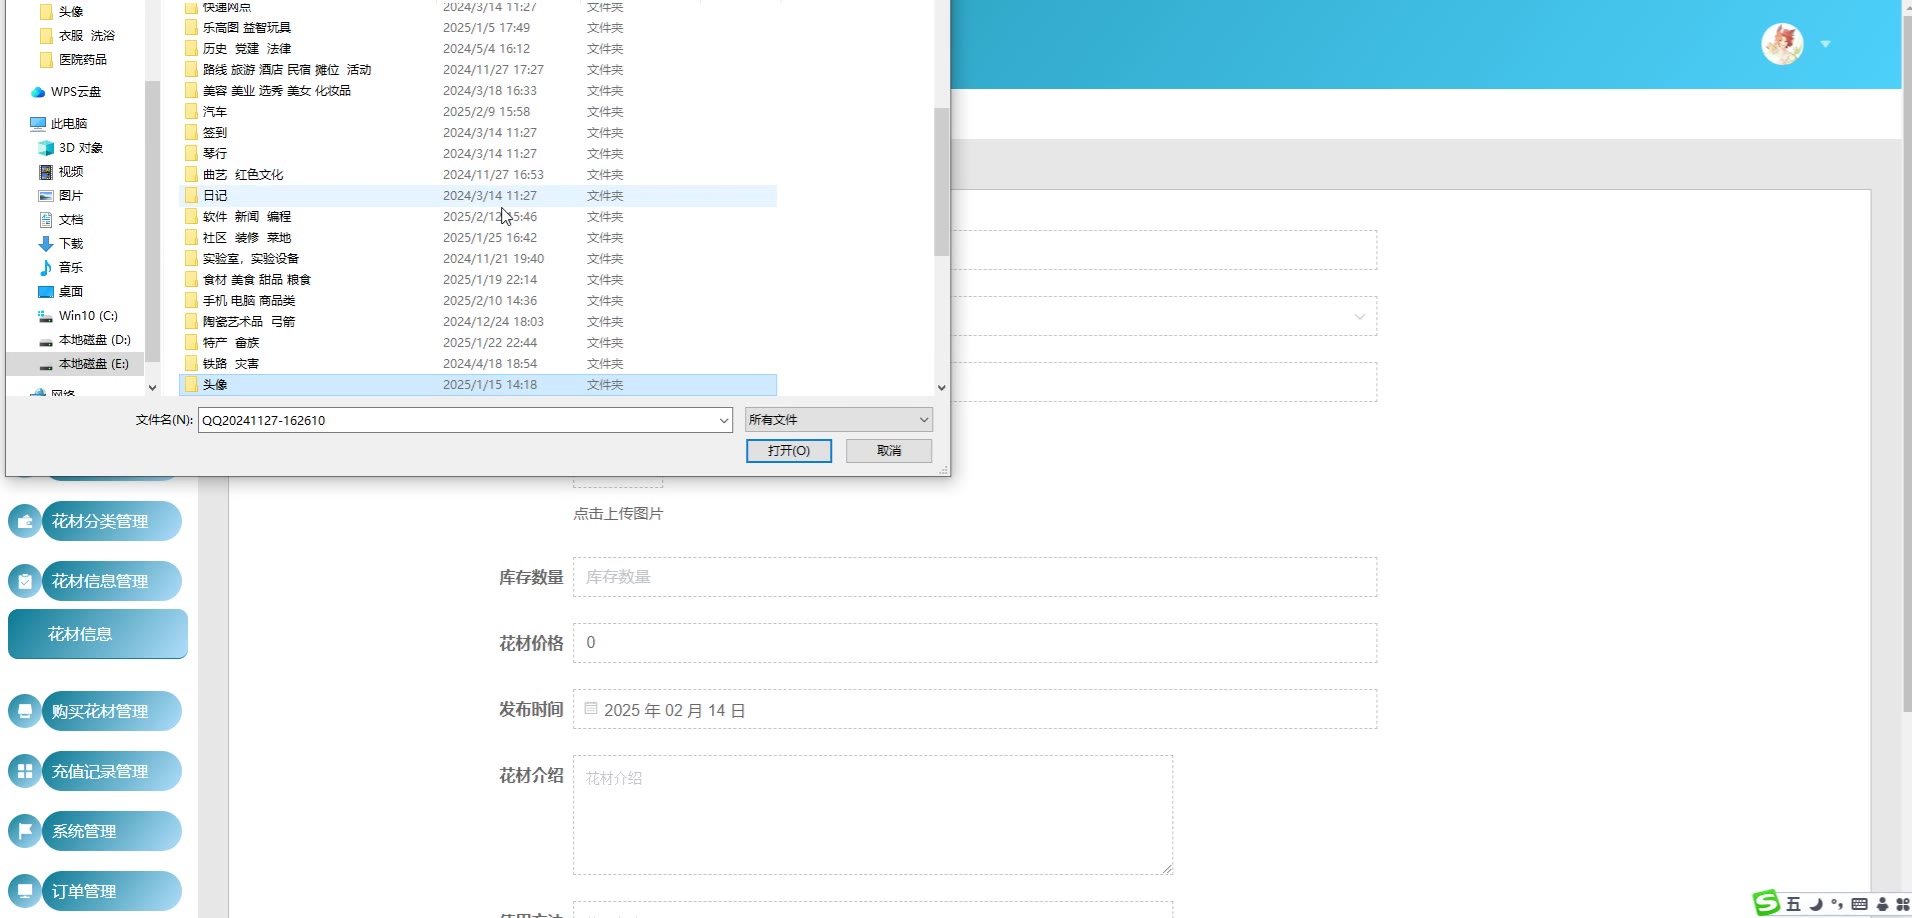Click the file list scroll-down arrow
Image resolution: width=1912 pixels, height=918 pixels.
(941, 388)
